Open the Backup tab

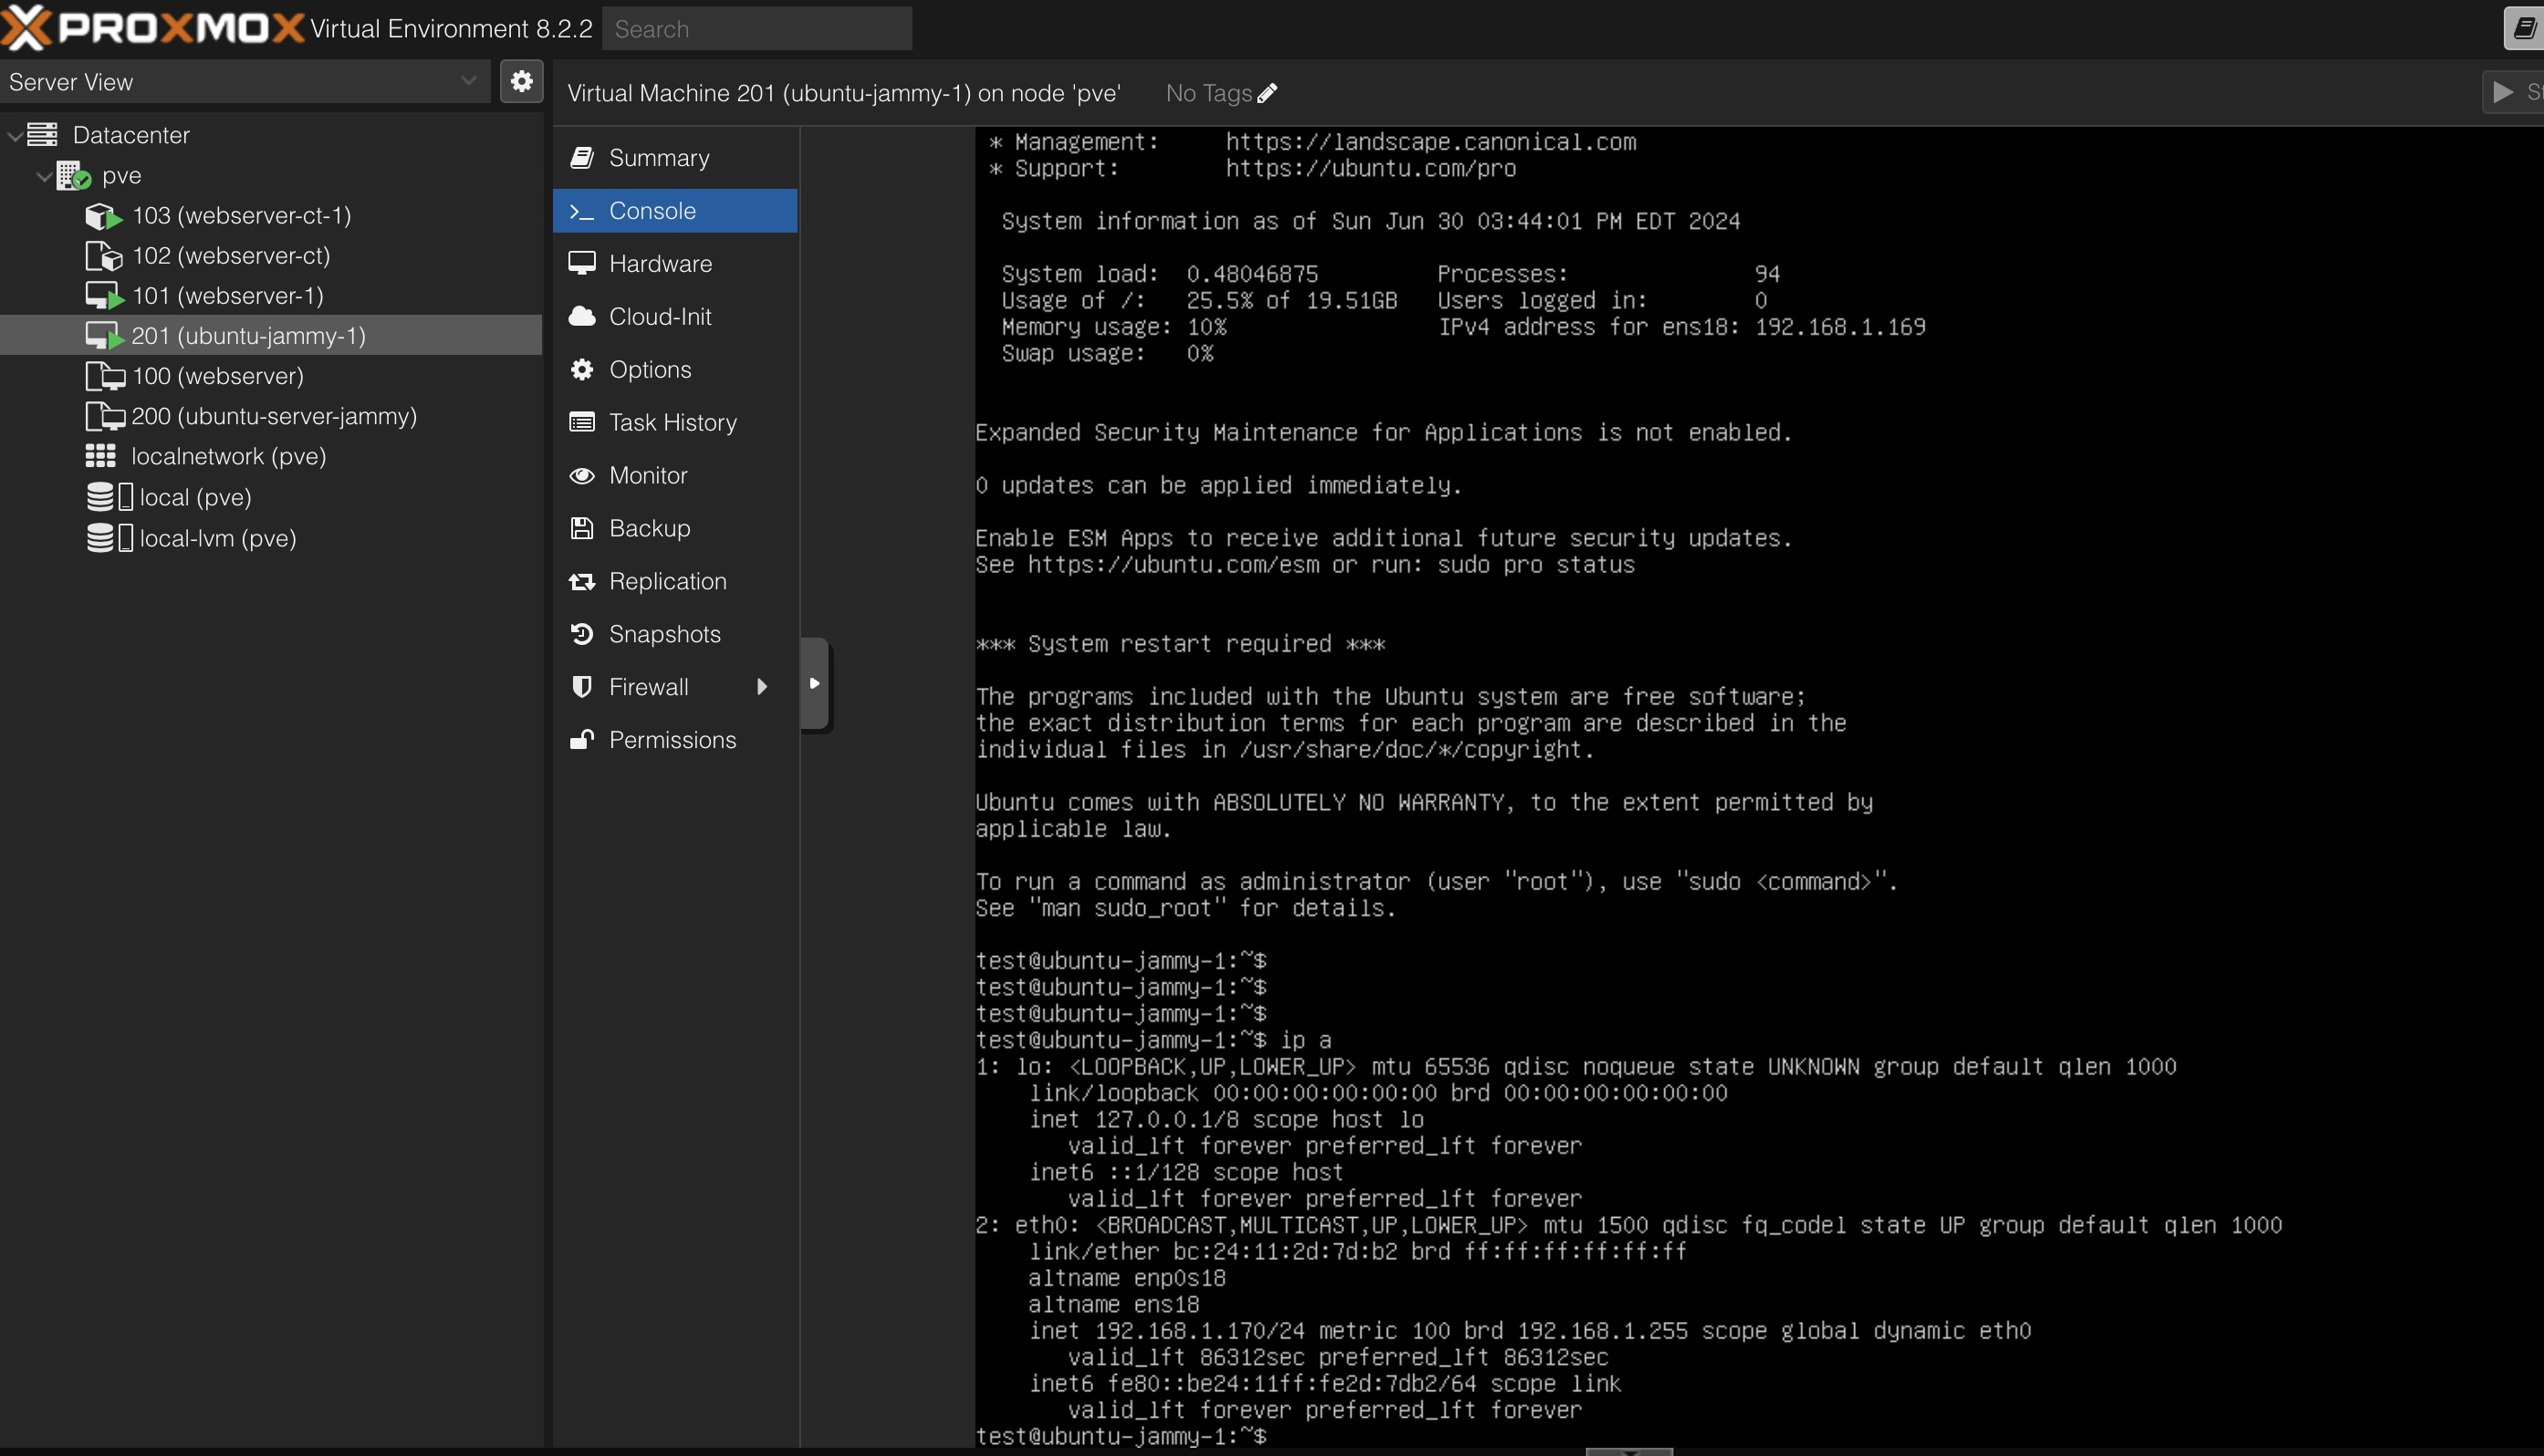(x=675, y=529)
